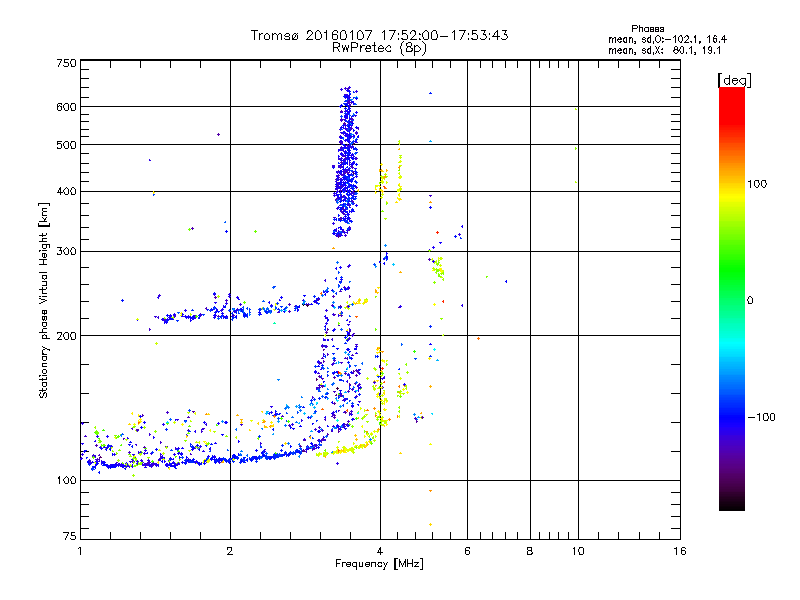The image size is (800, 600).
Task: Click the y-axis '400' tick label
Action: coord(66,192)
